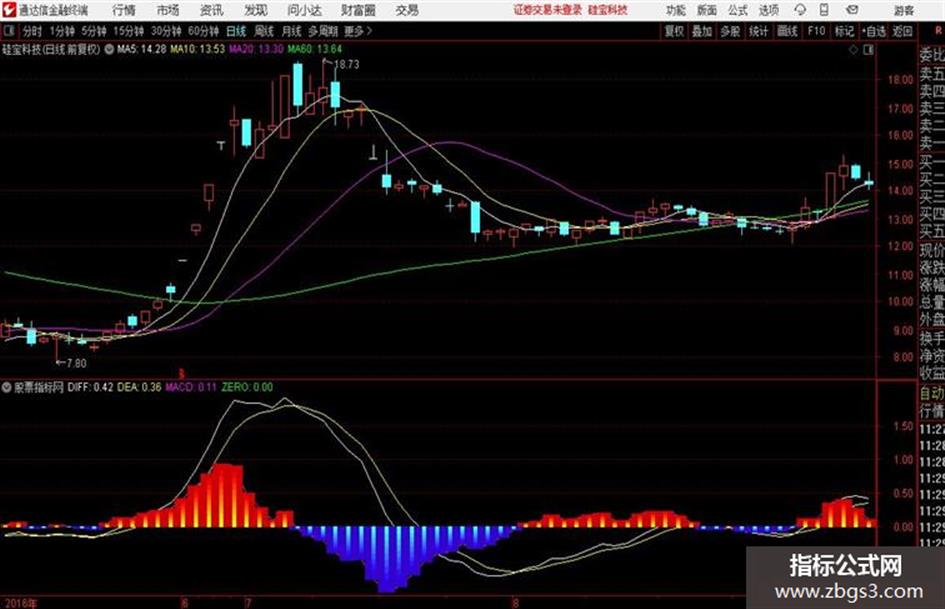Click the month 7 timeline marker

[248, 603]
